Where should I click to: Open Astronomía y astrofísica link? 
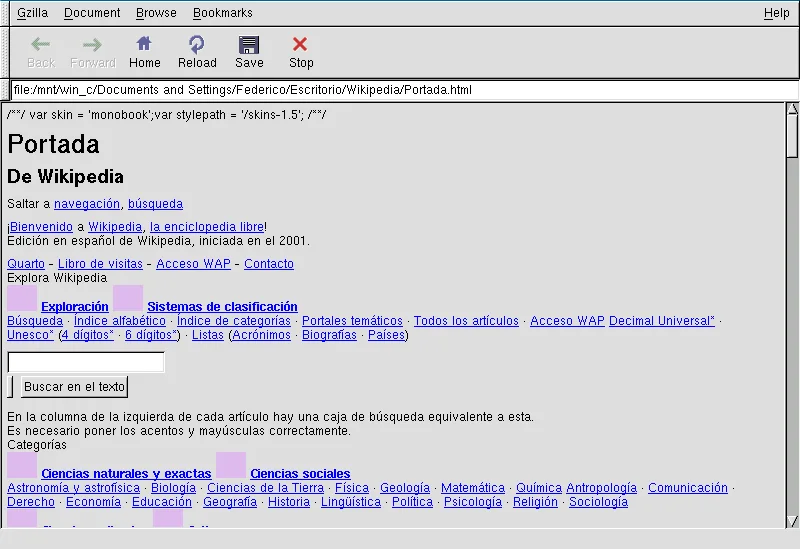pyautogui.click(x=73, y=488)
